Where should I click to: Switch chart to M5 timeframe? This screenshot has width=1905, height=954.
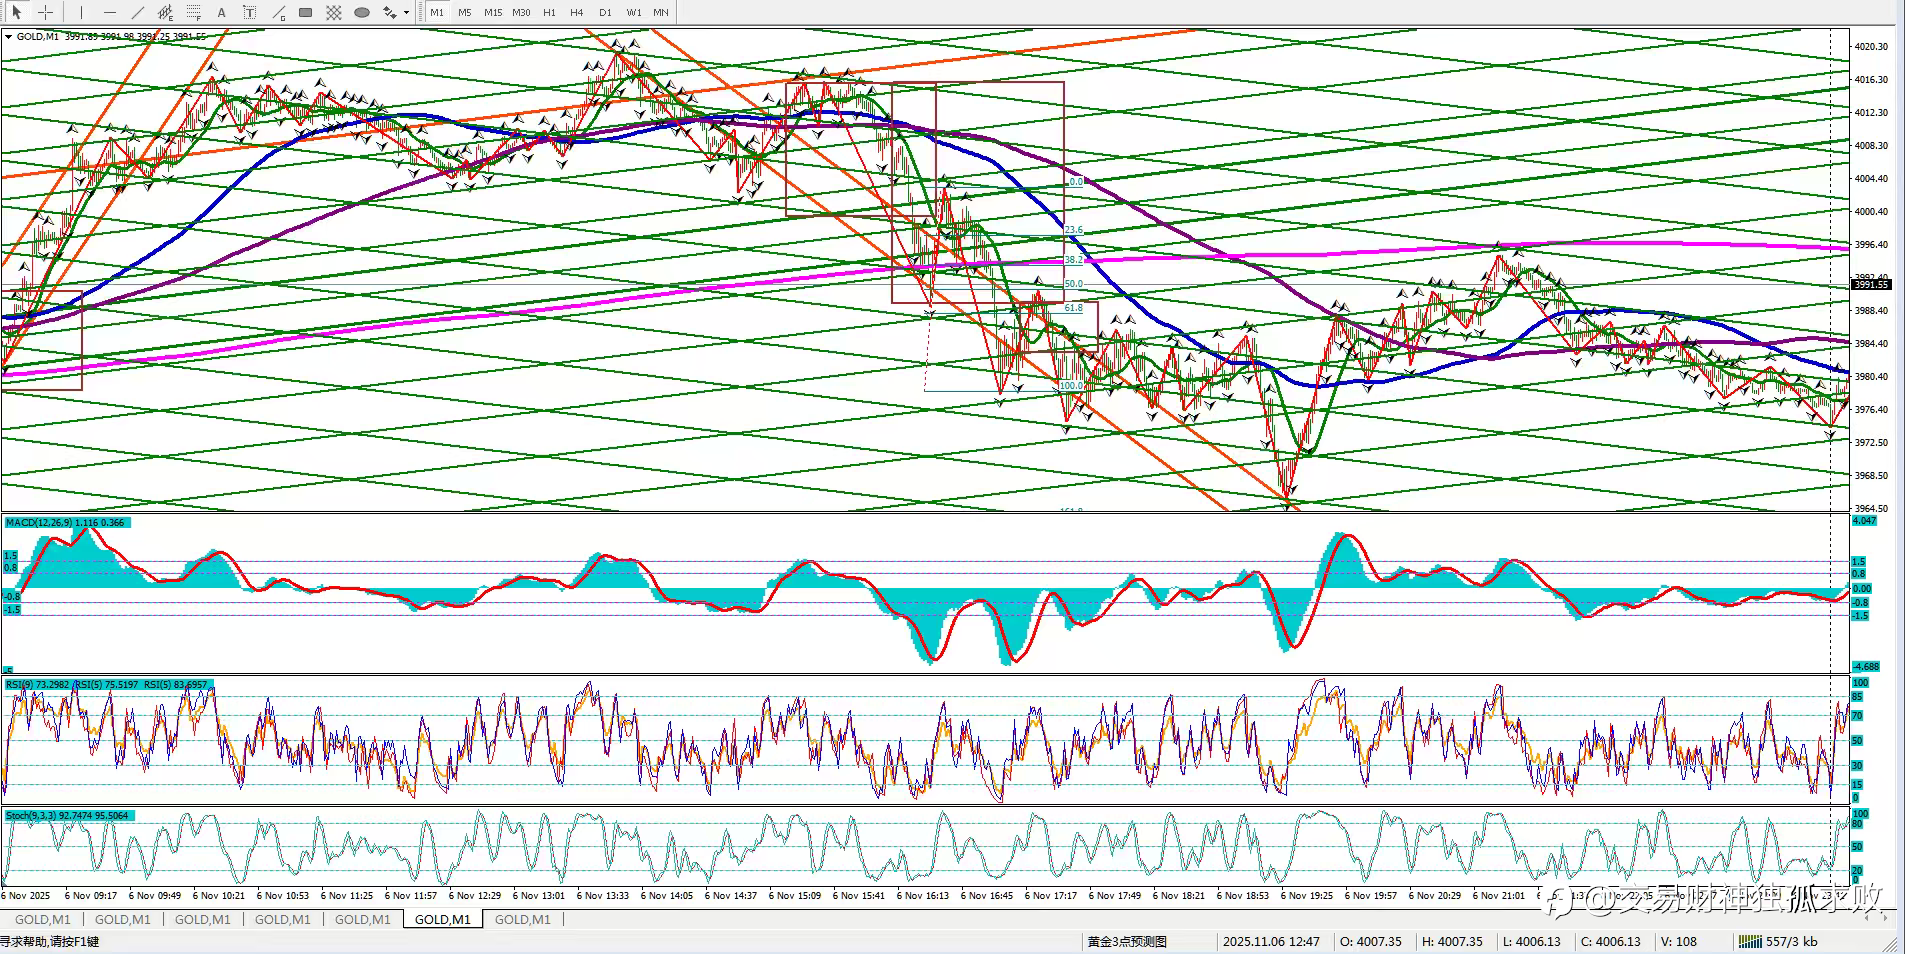click(x=465, y=13)
